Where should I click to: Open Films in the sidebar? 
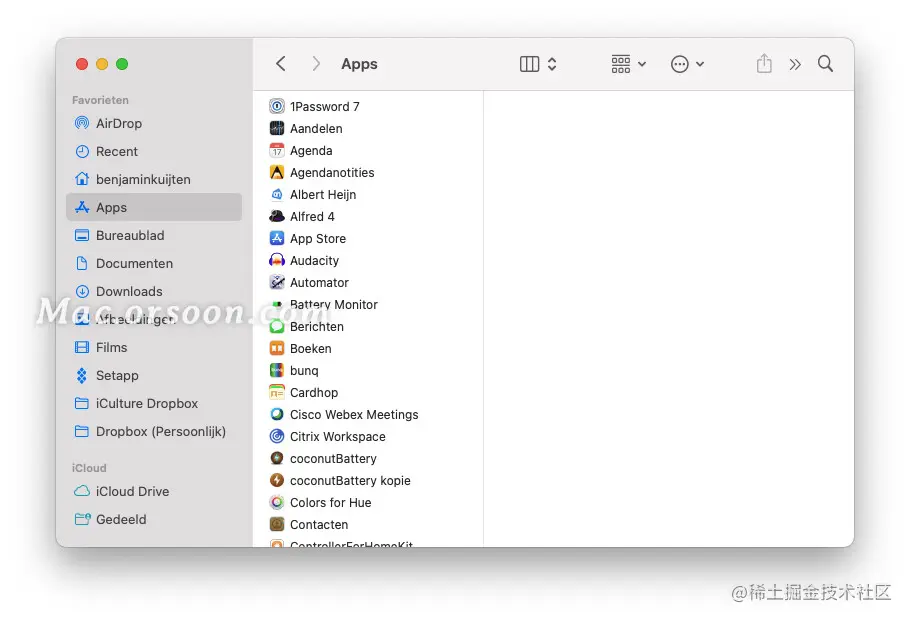point(154,347)
